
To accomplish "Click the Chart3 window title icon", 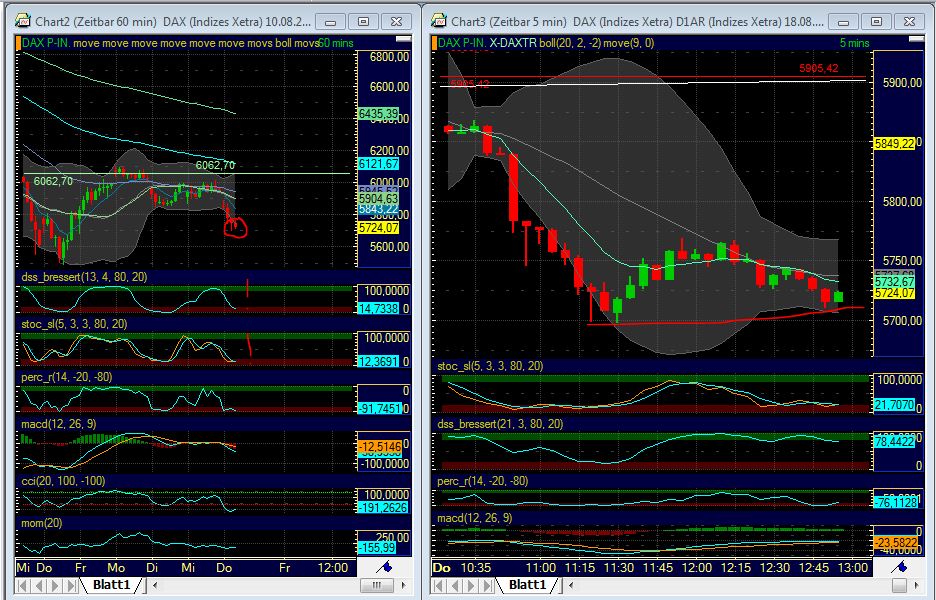I will 439,21.
